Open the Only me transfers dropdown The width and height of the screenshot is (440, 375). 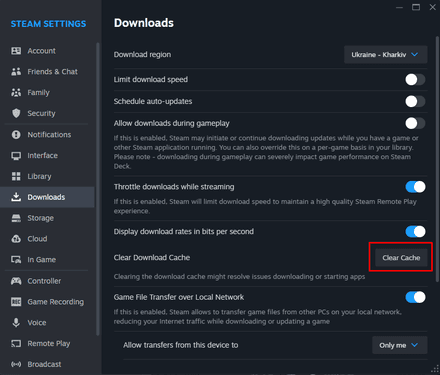[400, 345]
